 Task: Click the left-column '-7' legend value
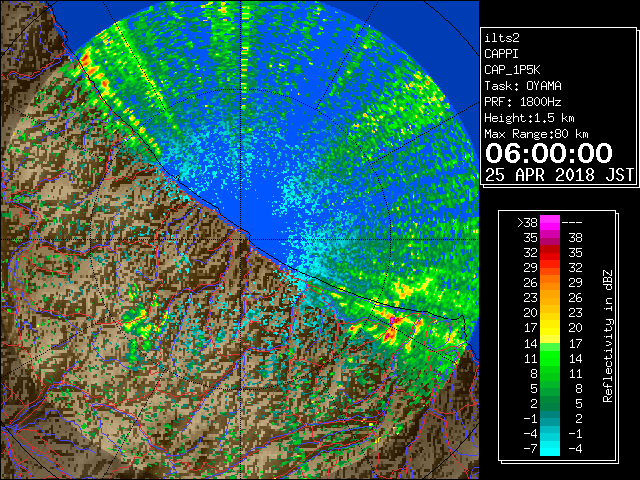coord(530,449)
